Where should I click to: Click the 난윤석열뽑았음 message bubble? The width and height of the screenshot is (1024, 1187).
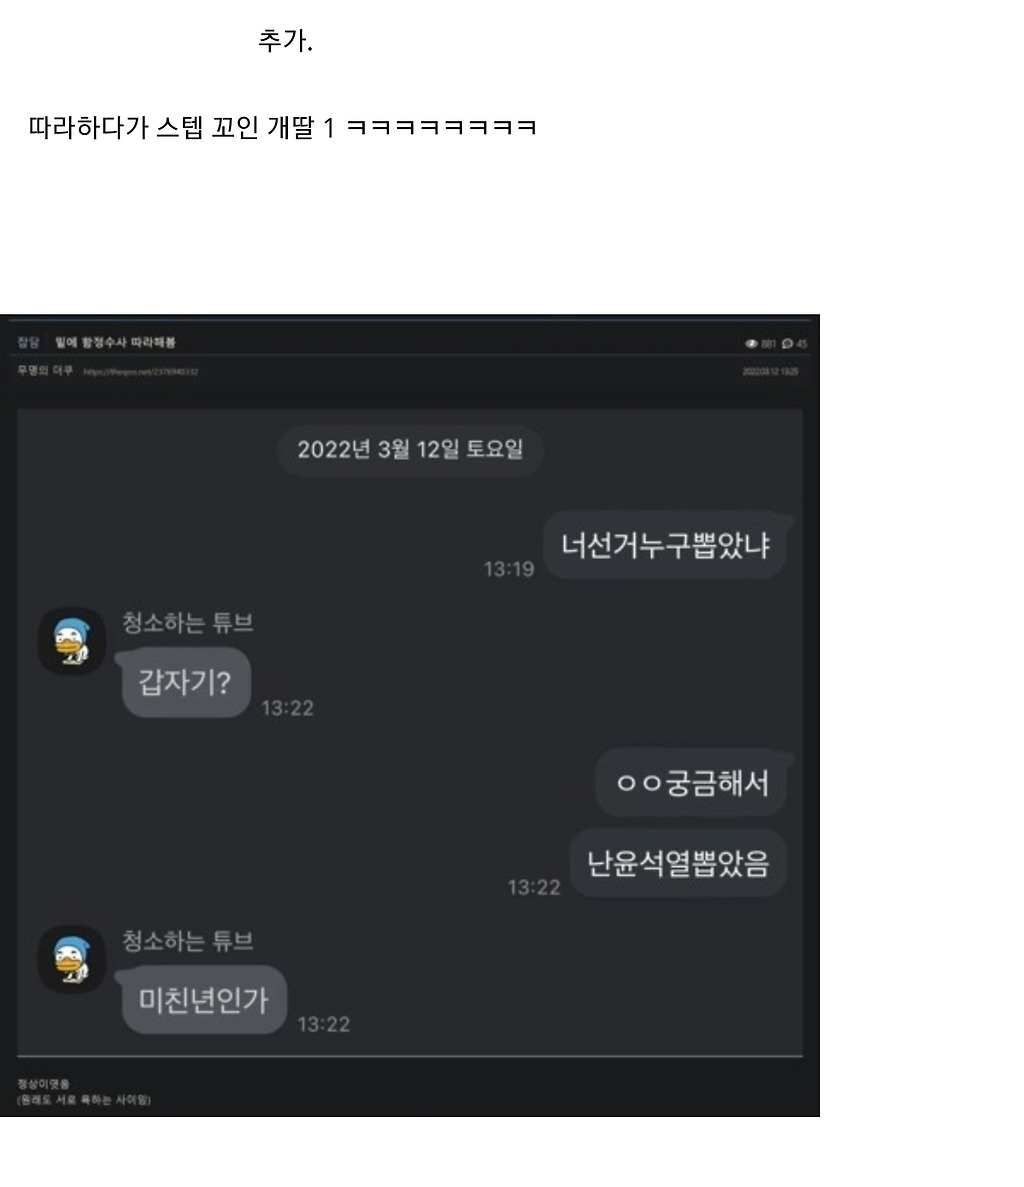tap(678, 864)
